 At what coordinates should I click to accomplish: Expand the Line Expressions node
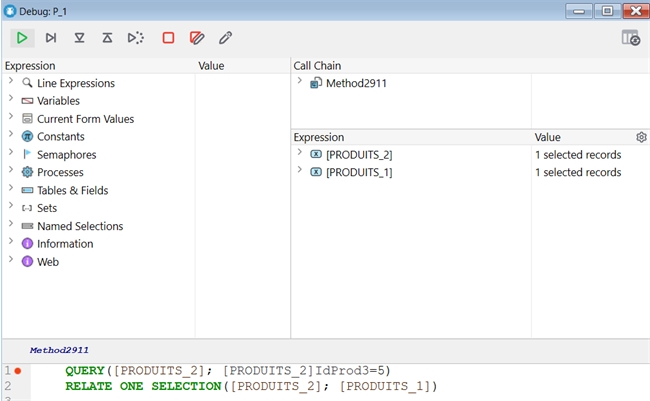coord(10,83)
